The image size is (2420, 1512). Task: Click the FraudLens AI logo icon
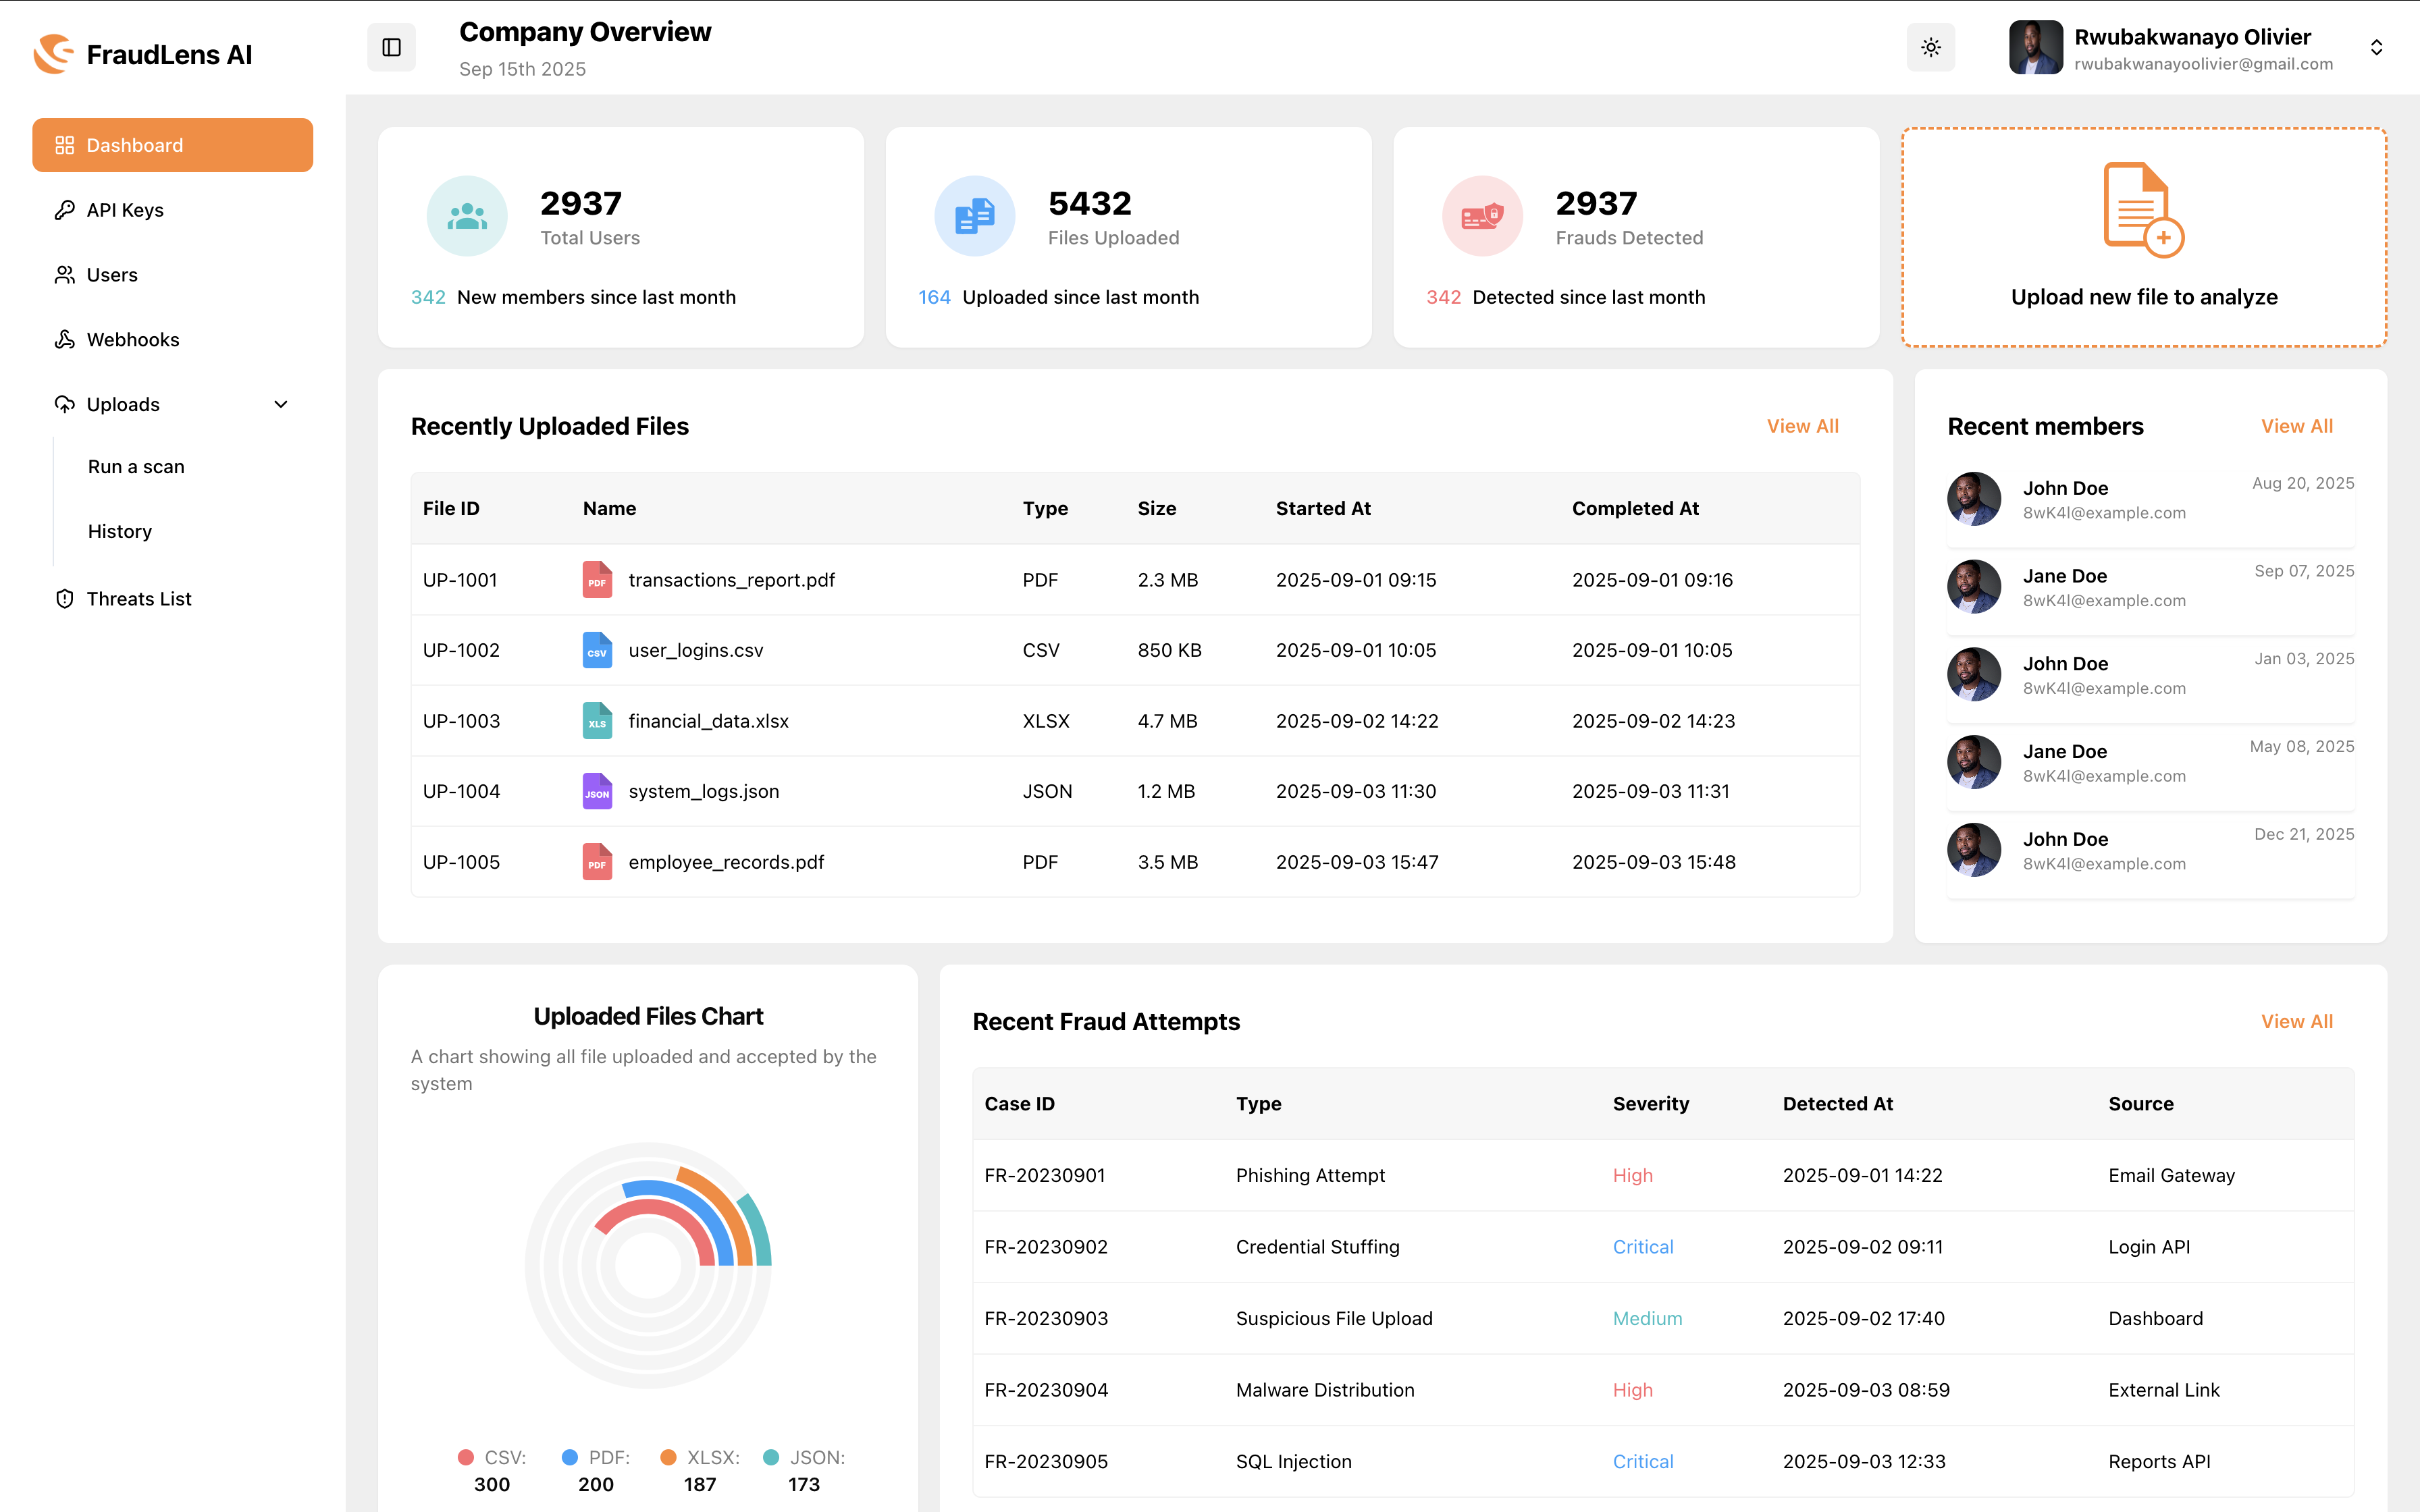click(x=54, y=54)
